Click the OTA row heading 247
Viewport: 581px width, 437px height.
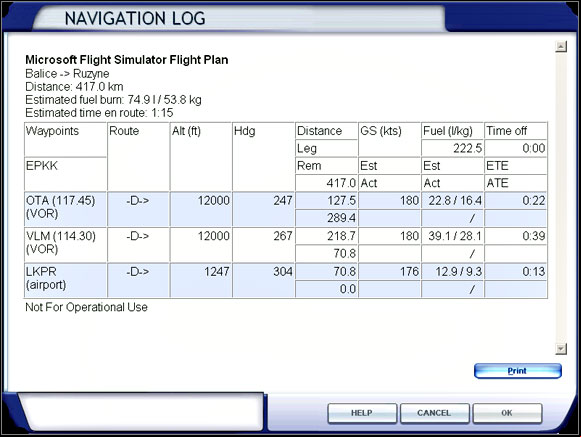coord(263,209)
